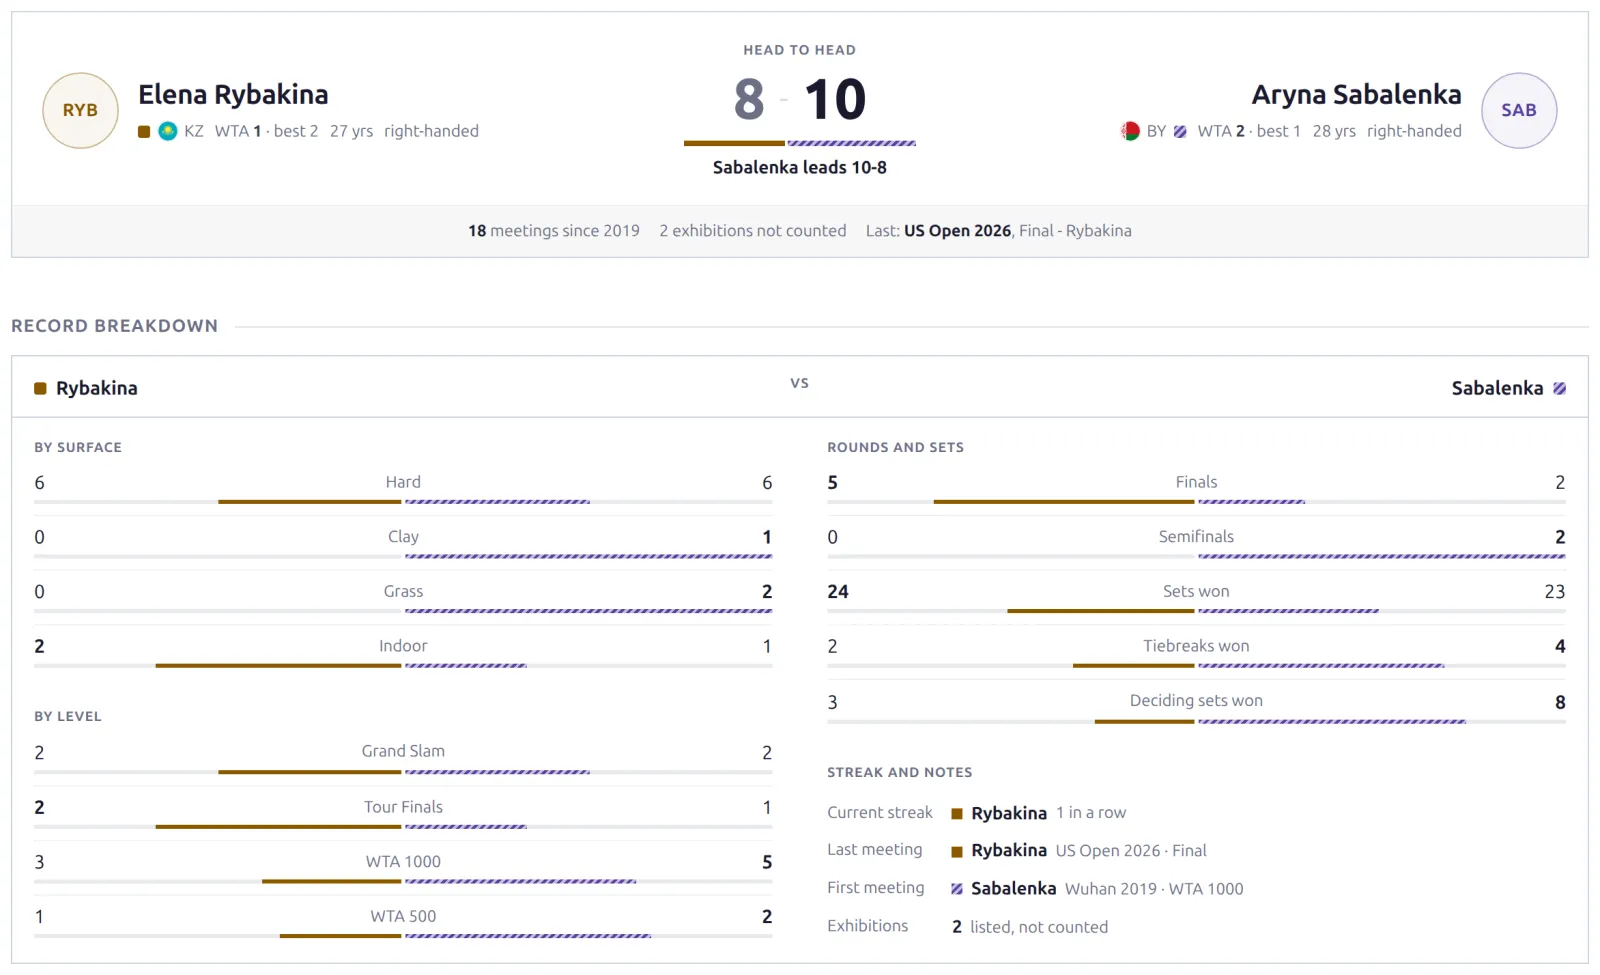
Task: Click the WTA 1000 level row label
Action: tap(403, 862)
